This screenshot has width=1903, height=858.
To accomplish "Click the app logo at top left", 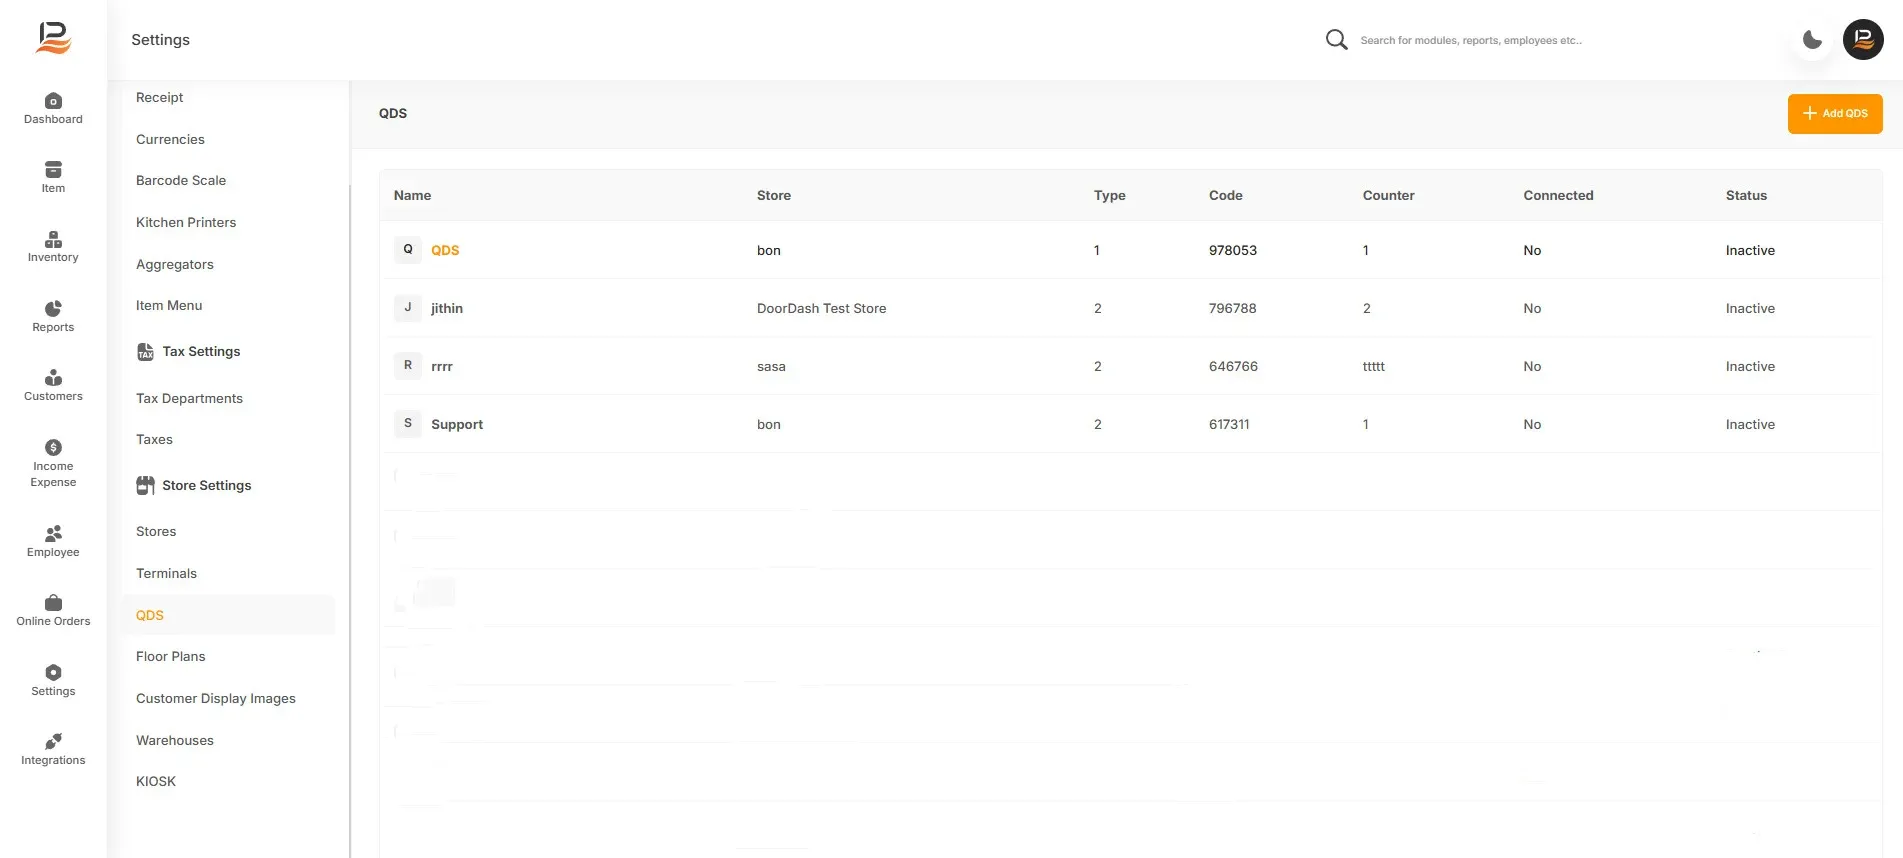I will pos(54,39).
